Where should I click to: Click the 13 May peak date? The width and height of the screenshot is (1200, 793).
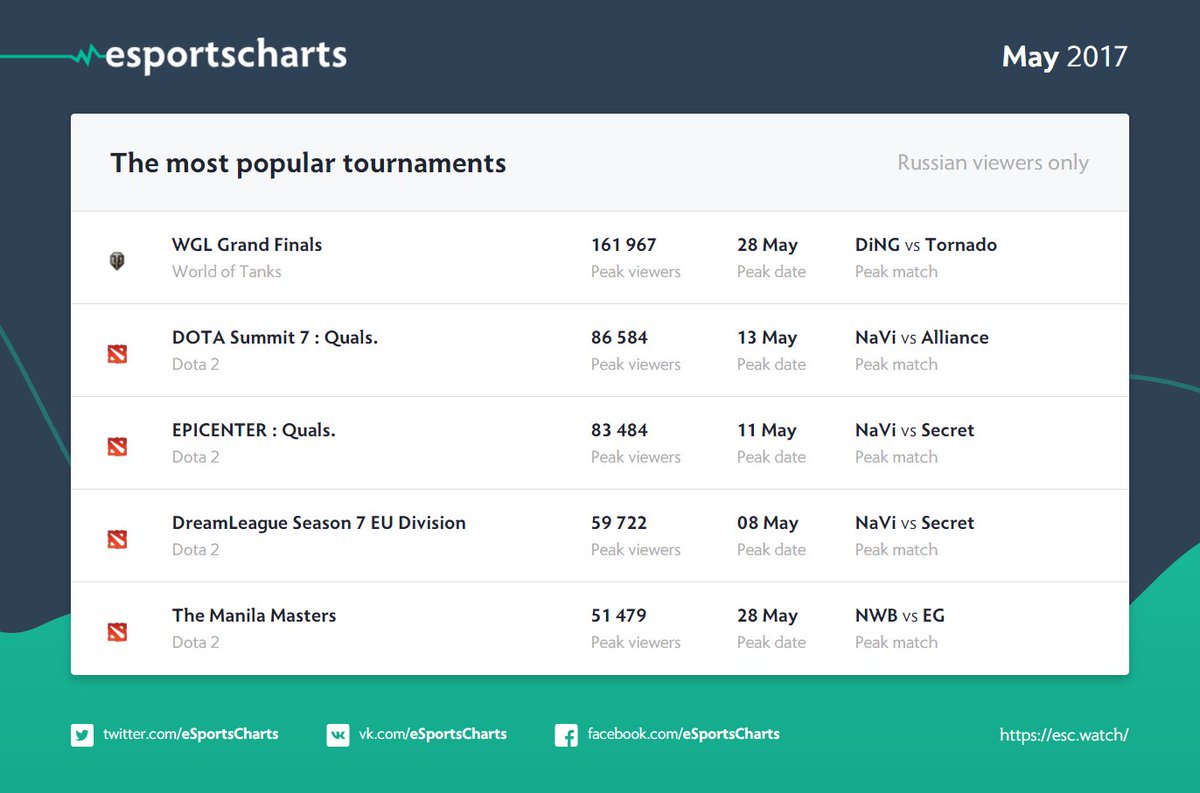767,338
